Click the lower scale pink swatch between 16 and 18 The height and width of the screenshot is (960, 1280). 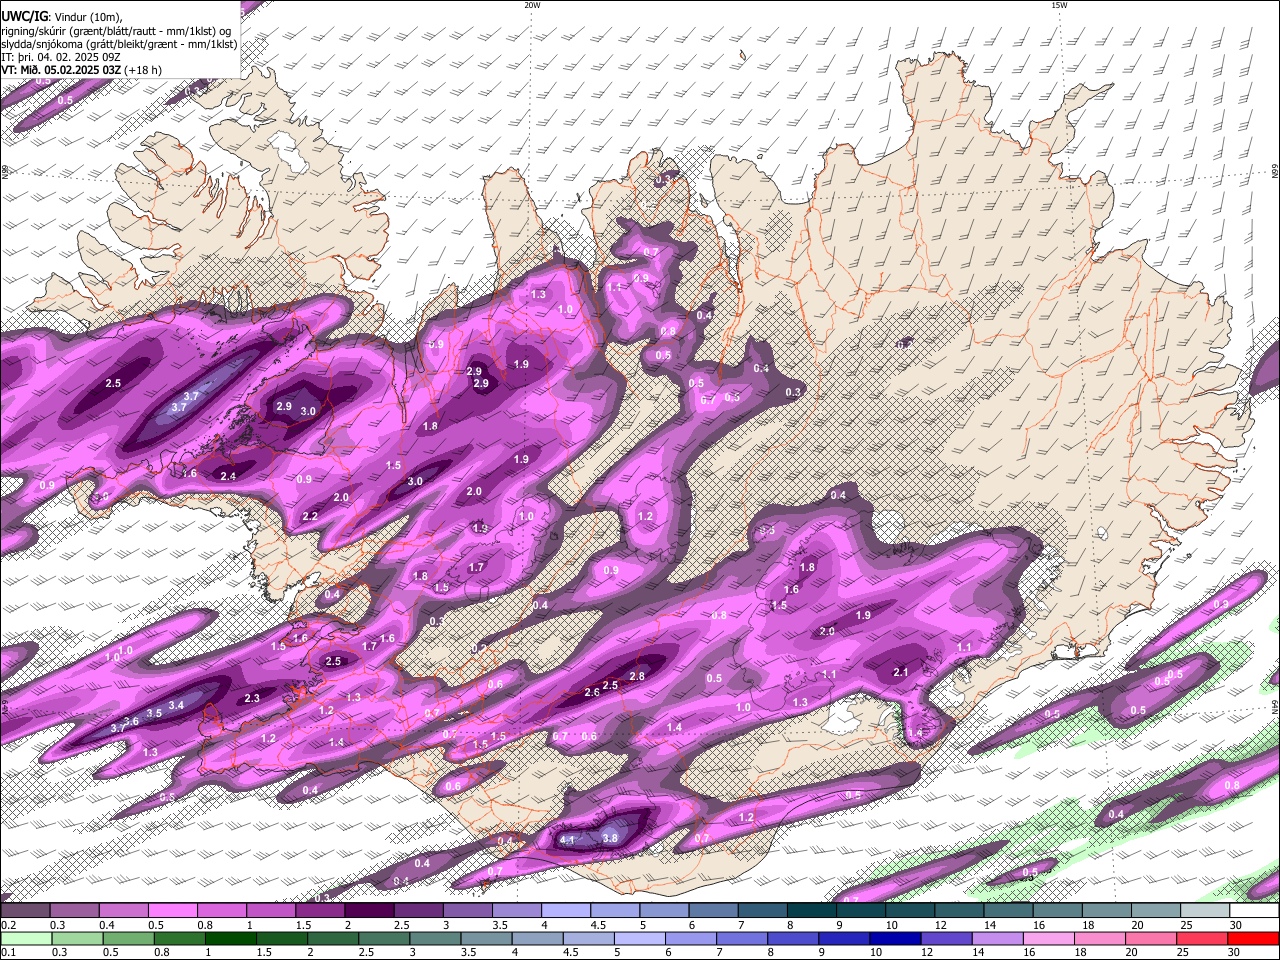point(1049,938)
